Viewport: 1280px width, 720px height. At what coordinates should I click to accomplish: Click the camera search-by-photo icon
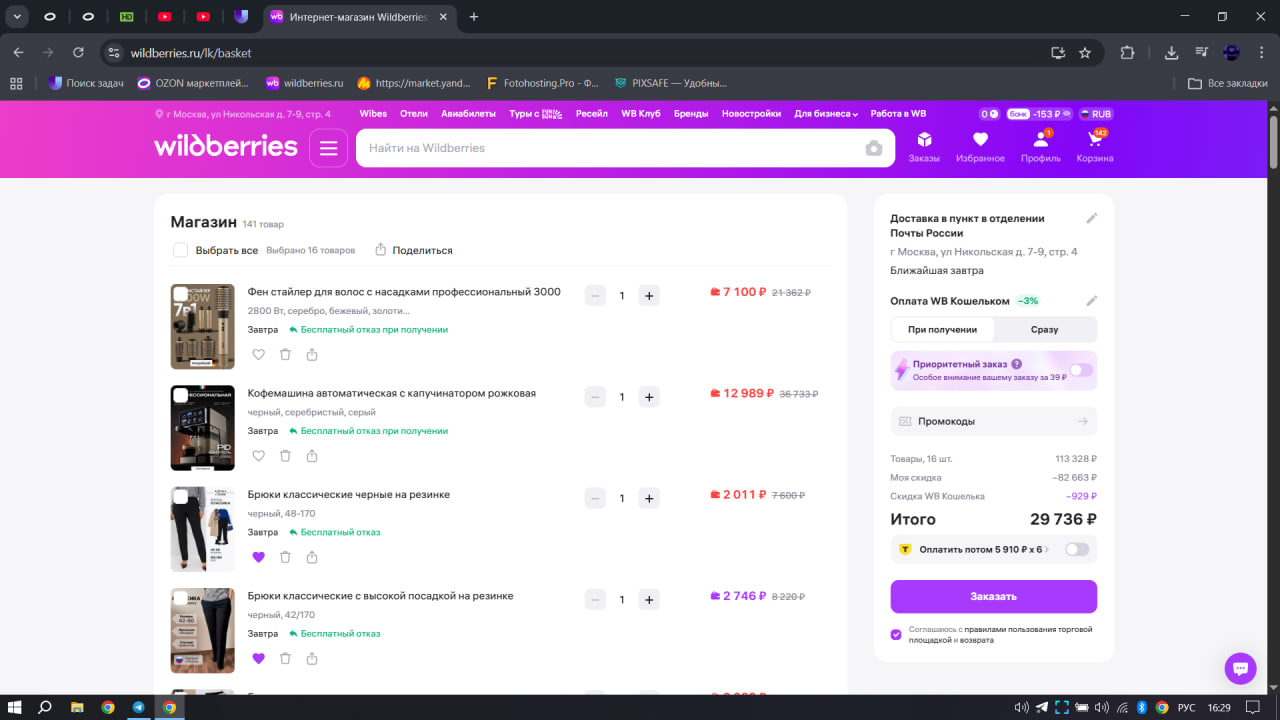click(x=874, y=148)
